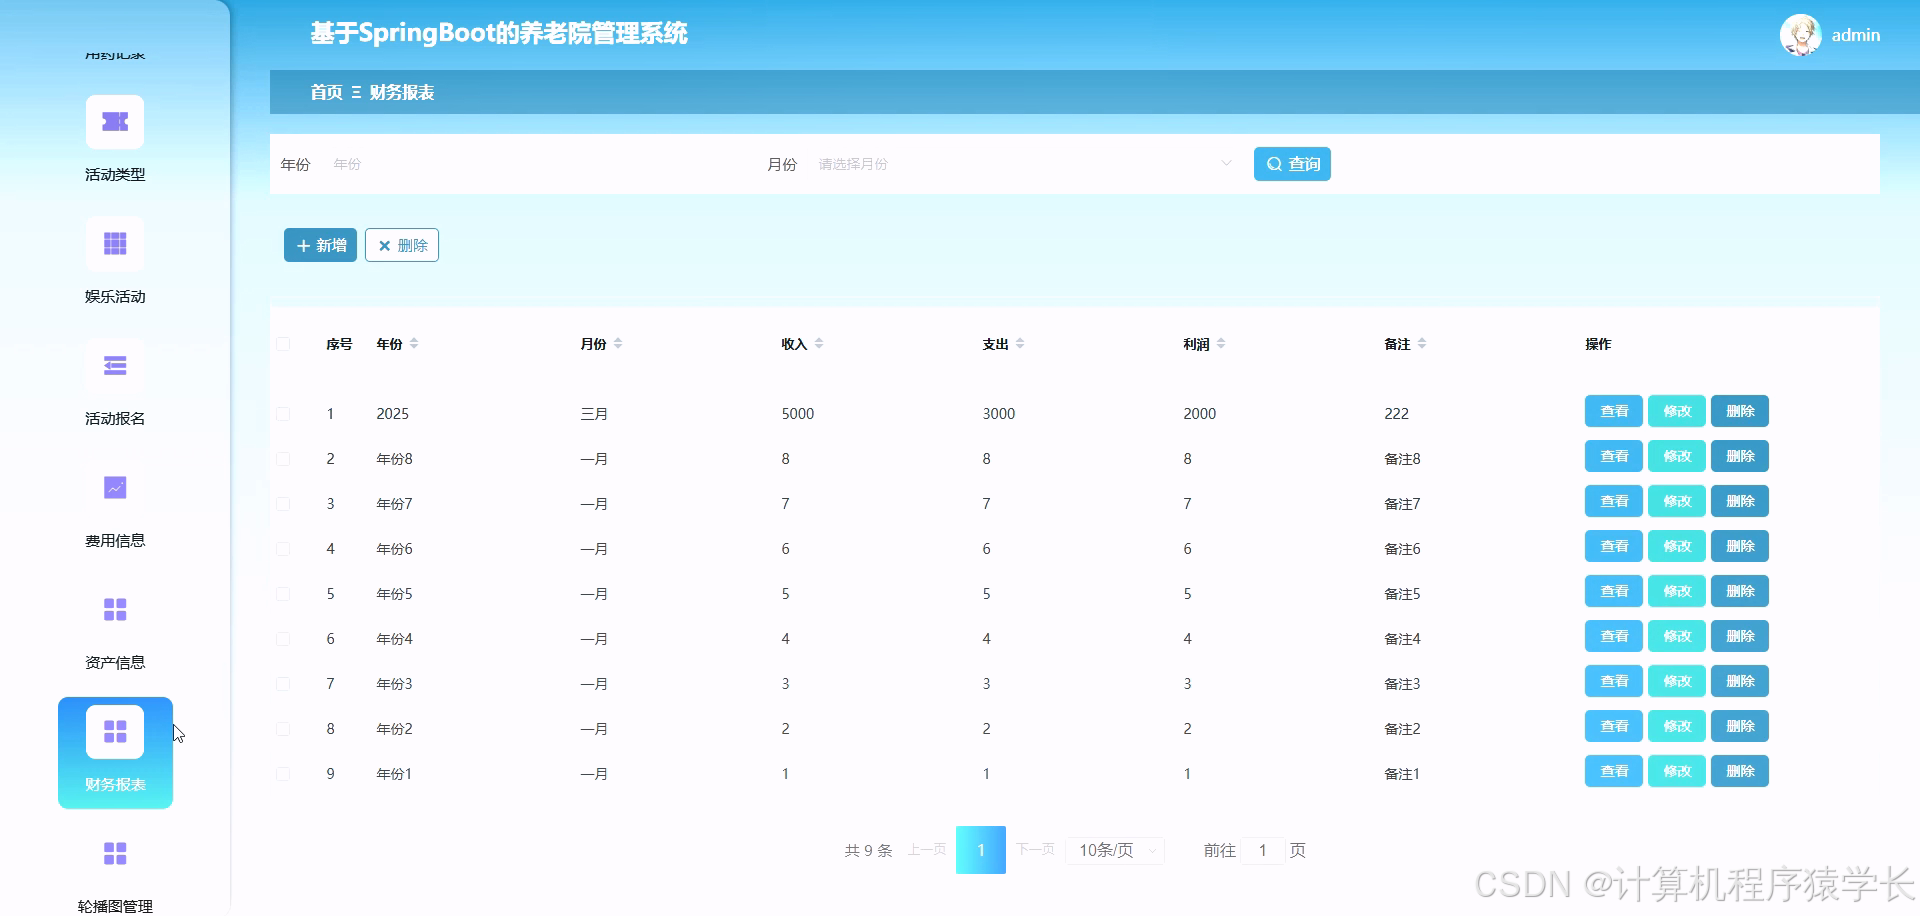Click page number 1 in pagination

(x=981, y=849)
